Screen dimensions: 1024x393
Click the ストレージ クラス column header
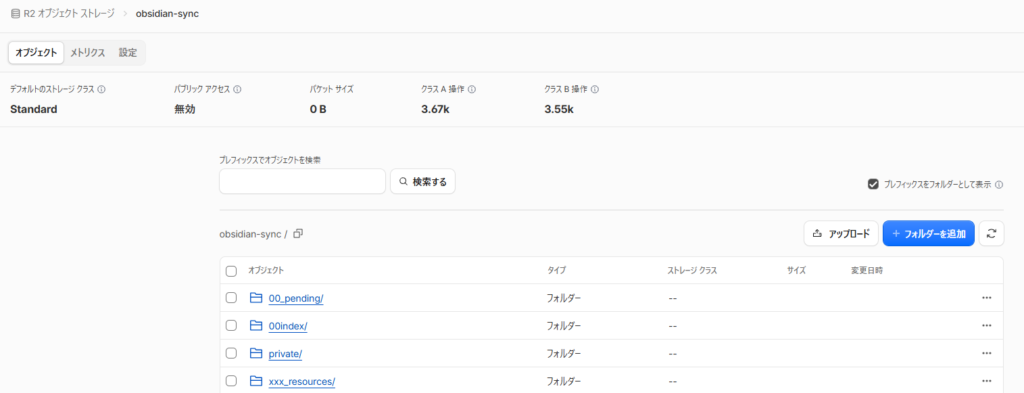[692, 270]
